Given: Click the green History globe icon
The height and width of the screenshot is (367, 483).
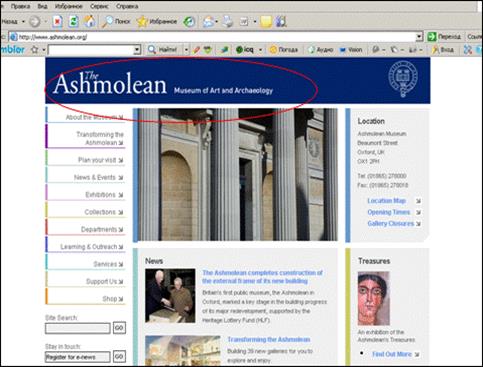Looking at the screenshot, I should tap(189, 22).
